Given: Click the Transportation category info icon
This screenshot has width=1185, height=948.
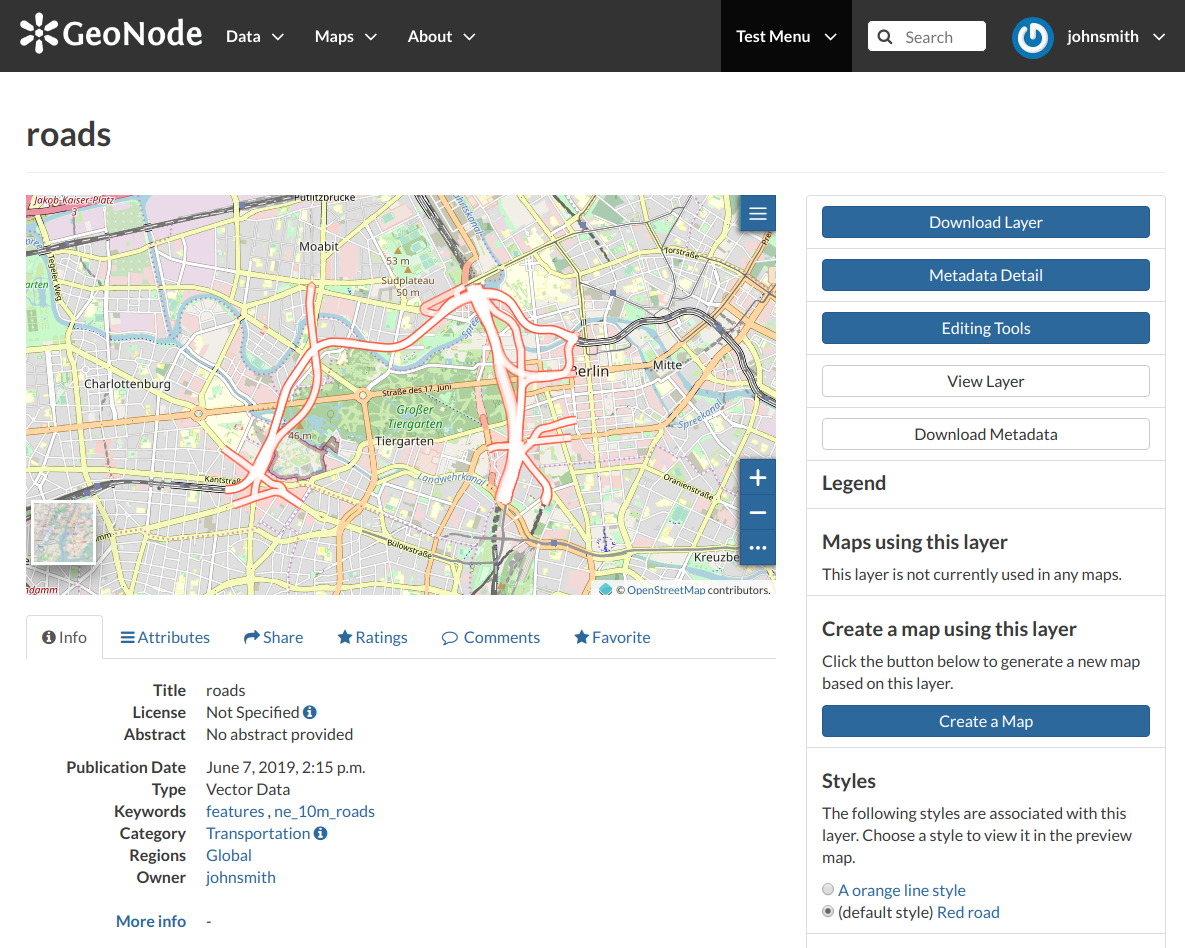Looking at the screenshot, I should click(x=320, y=833).
